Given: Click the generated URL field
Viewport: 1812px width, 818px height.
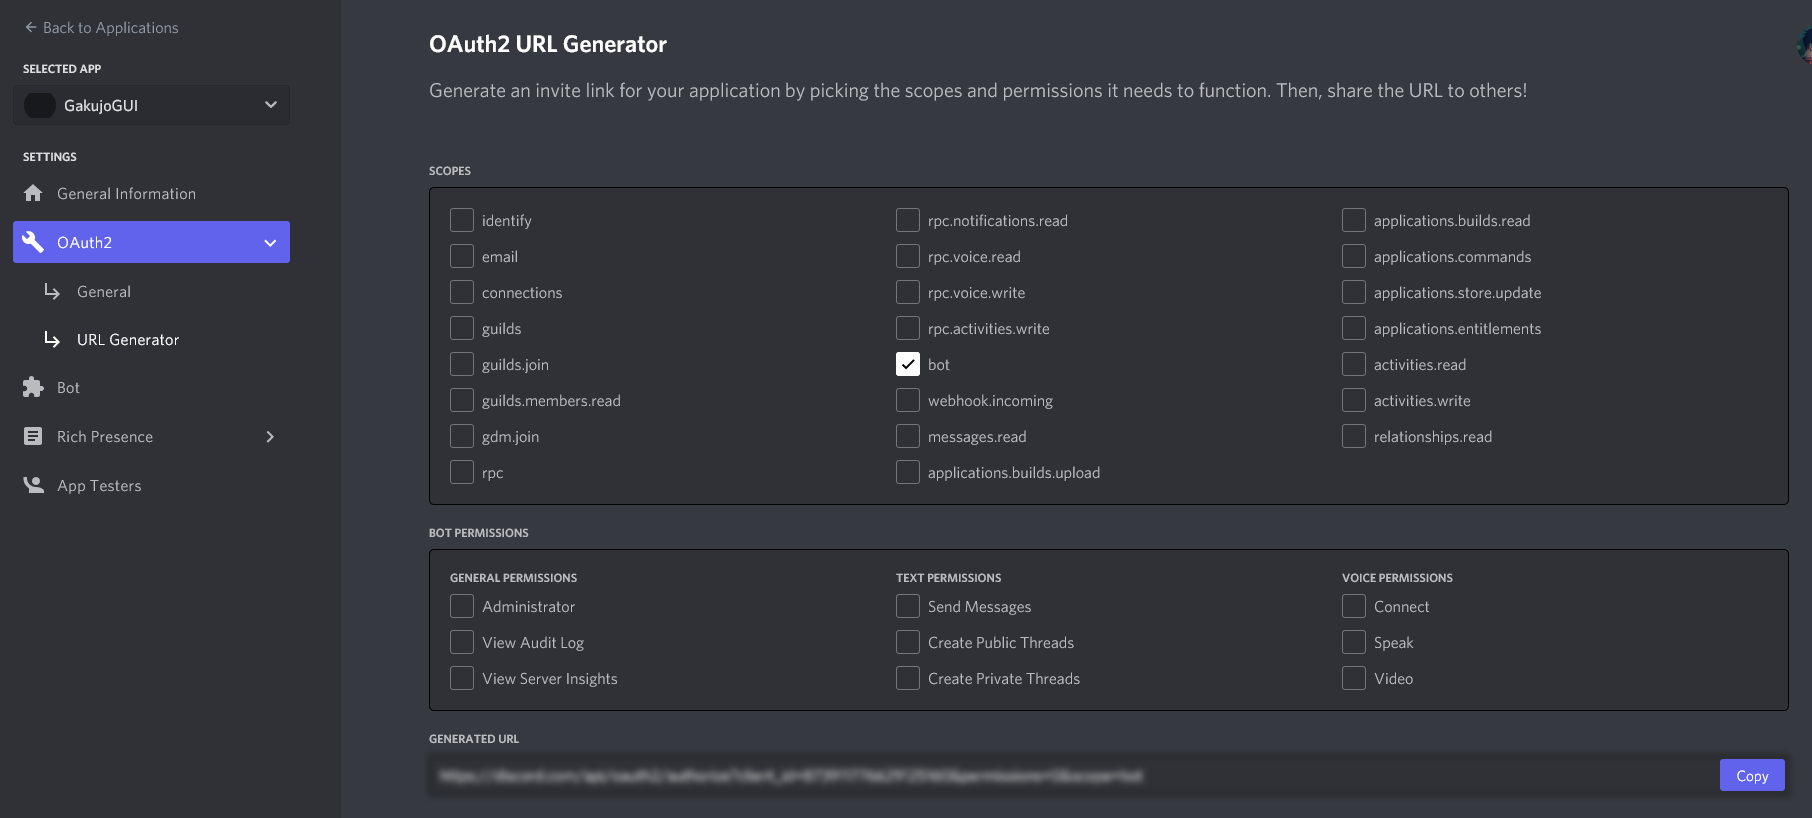Looking at the screenshot, I should [1072, 775].
